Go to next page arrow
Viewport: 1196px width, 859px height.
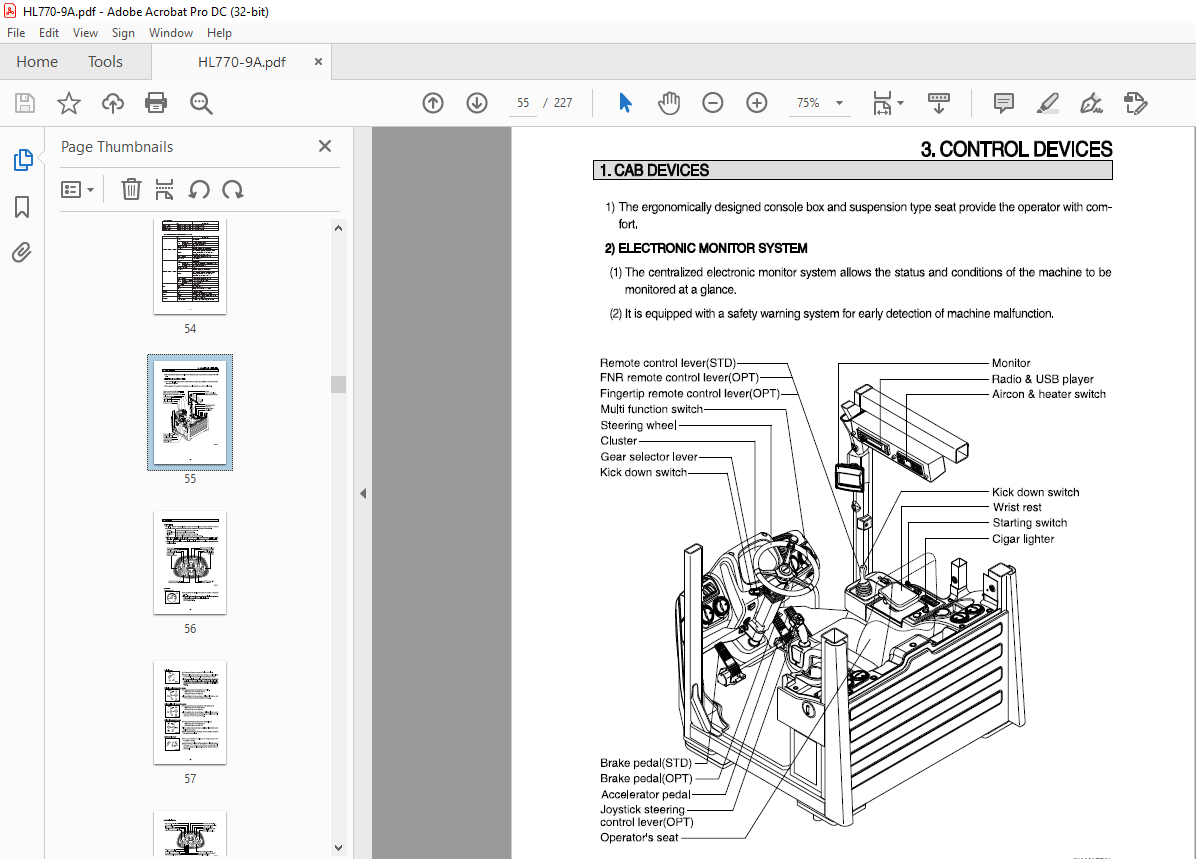click(477, 103)
